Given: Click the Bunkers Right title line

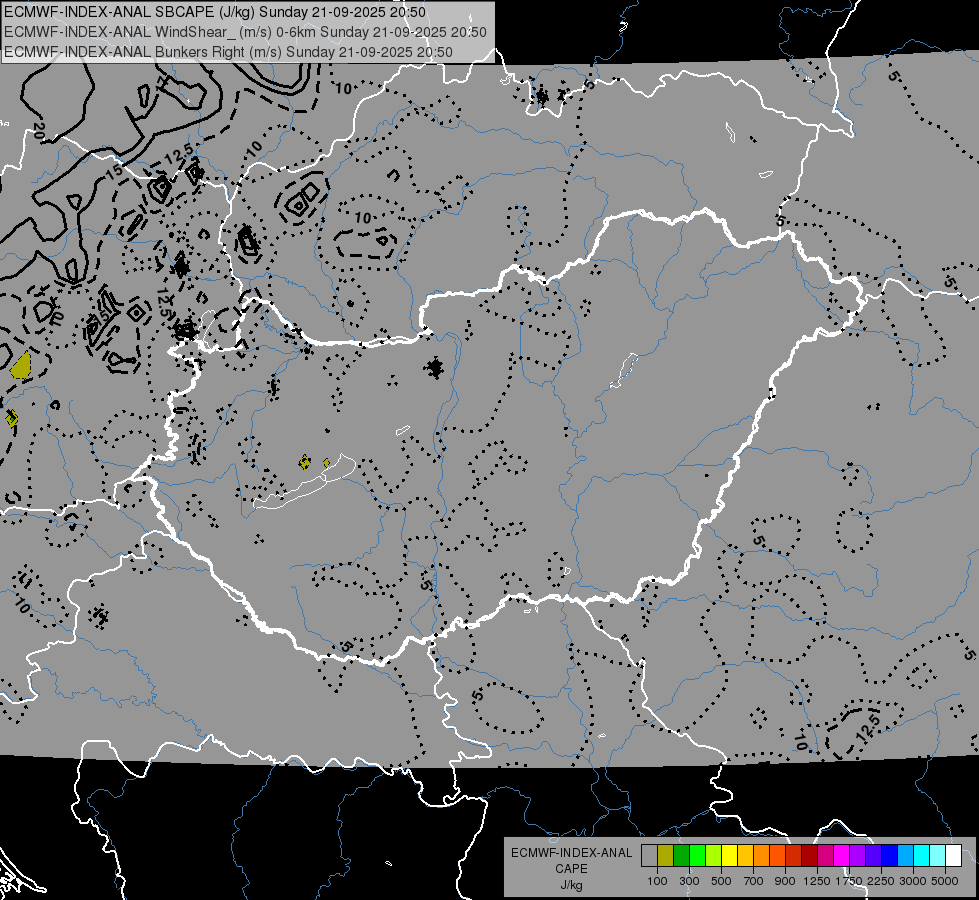Looking at the screenshot, I should coord(229,52).
